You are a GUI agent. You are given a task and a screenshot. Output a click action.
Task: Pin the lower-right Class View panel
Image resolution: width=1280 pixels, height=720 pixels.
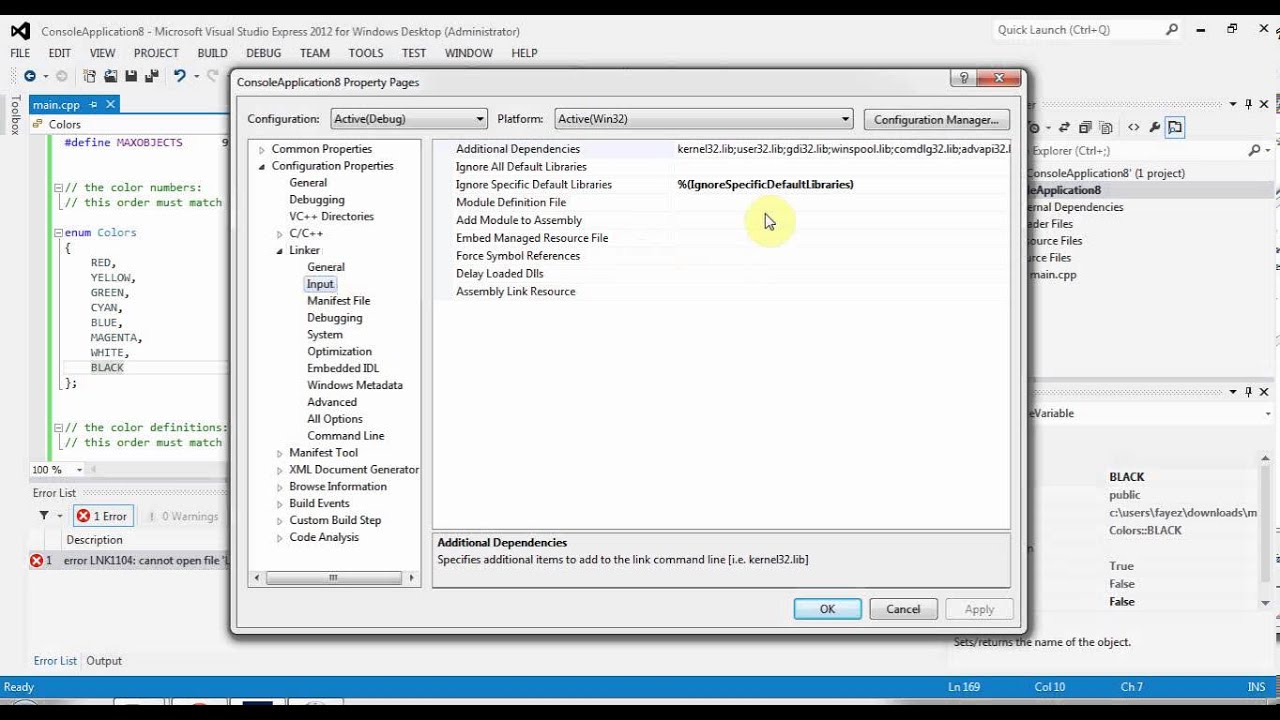point(1248,392)
